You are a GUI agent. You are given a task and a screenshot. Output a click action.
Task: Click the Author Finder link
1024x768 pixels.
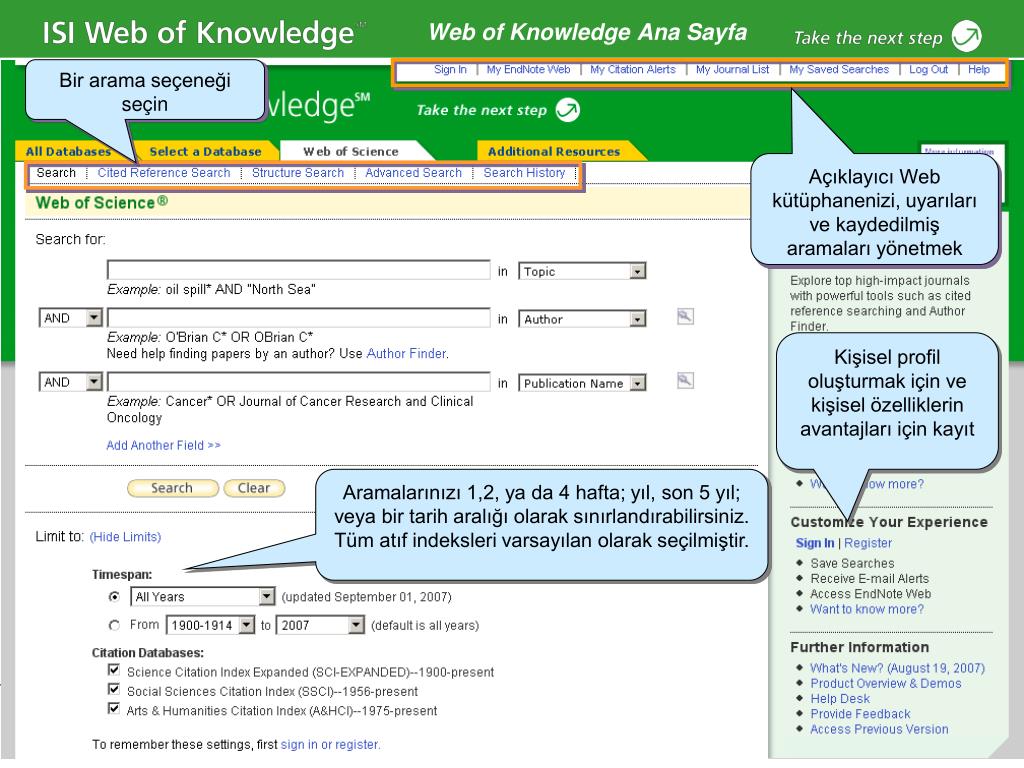point(406,353)
